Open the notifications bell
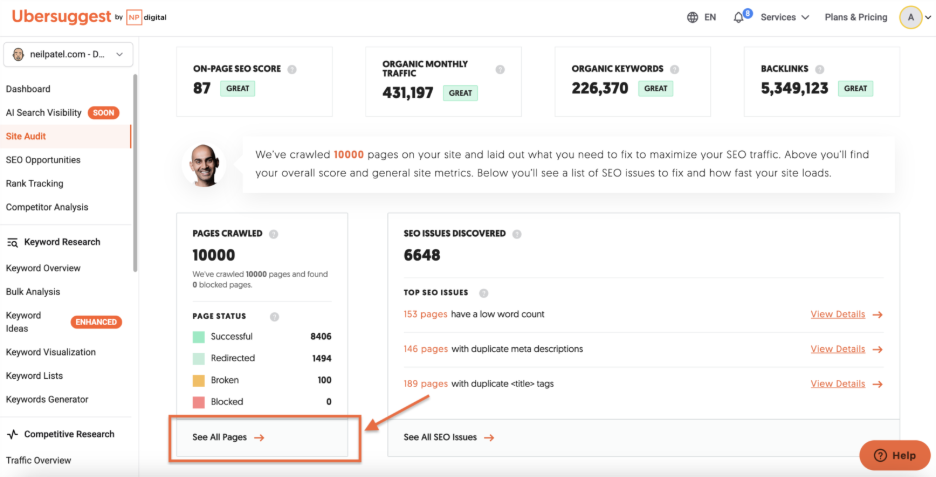 tap(738, 17)
